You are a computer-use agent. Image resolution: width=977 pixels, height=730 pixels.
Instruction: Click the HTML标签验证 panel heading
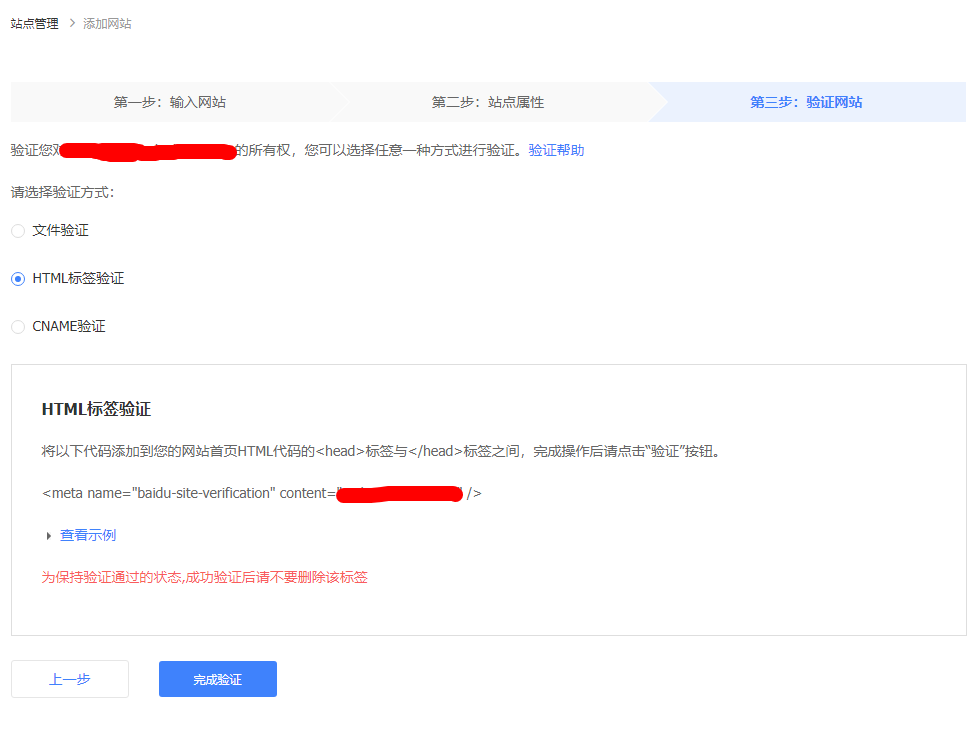[96, 409]
